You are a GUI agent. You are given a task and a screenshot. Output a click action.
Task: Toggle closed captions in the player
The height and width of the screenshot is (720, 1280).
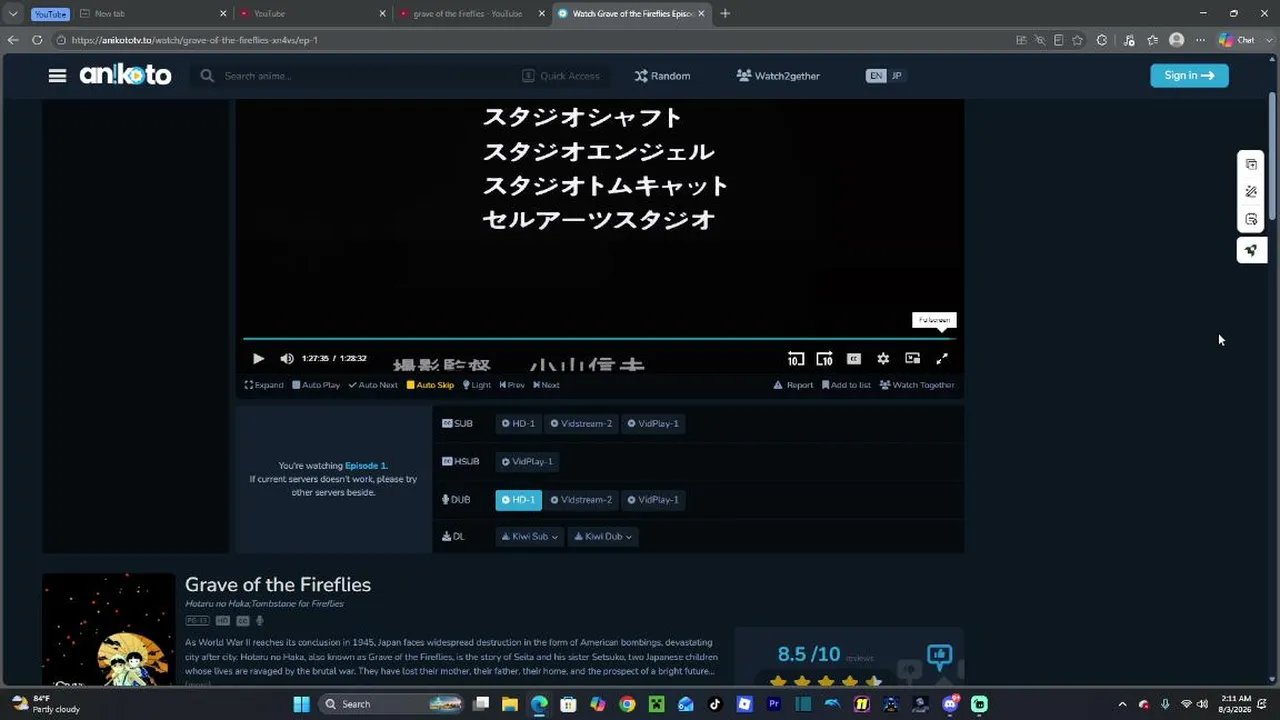tap(854, 358)
